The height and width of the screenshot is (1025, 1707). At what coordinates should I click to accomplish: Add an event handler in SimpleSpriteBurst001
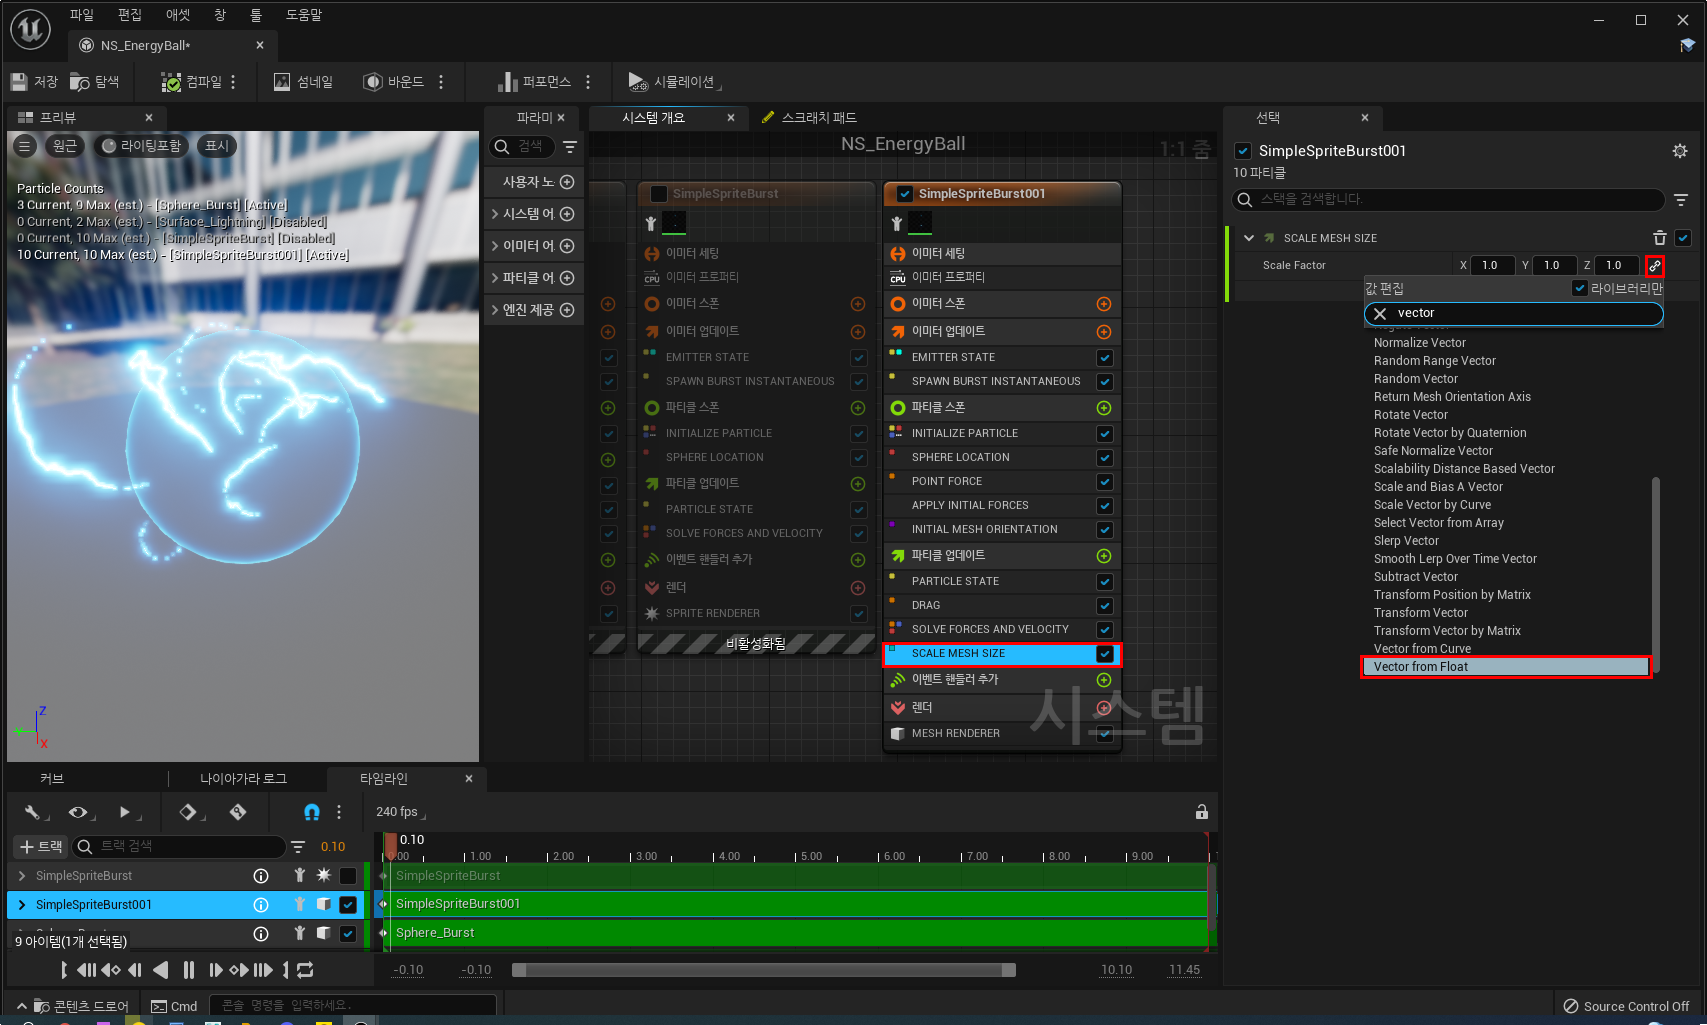tap(1104, 680)
